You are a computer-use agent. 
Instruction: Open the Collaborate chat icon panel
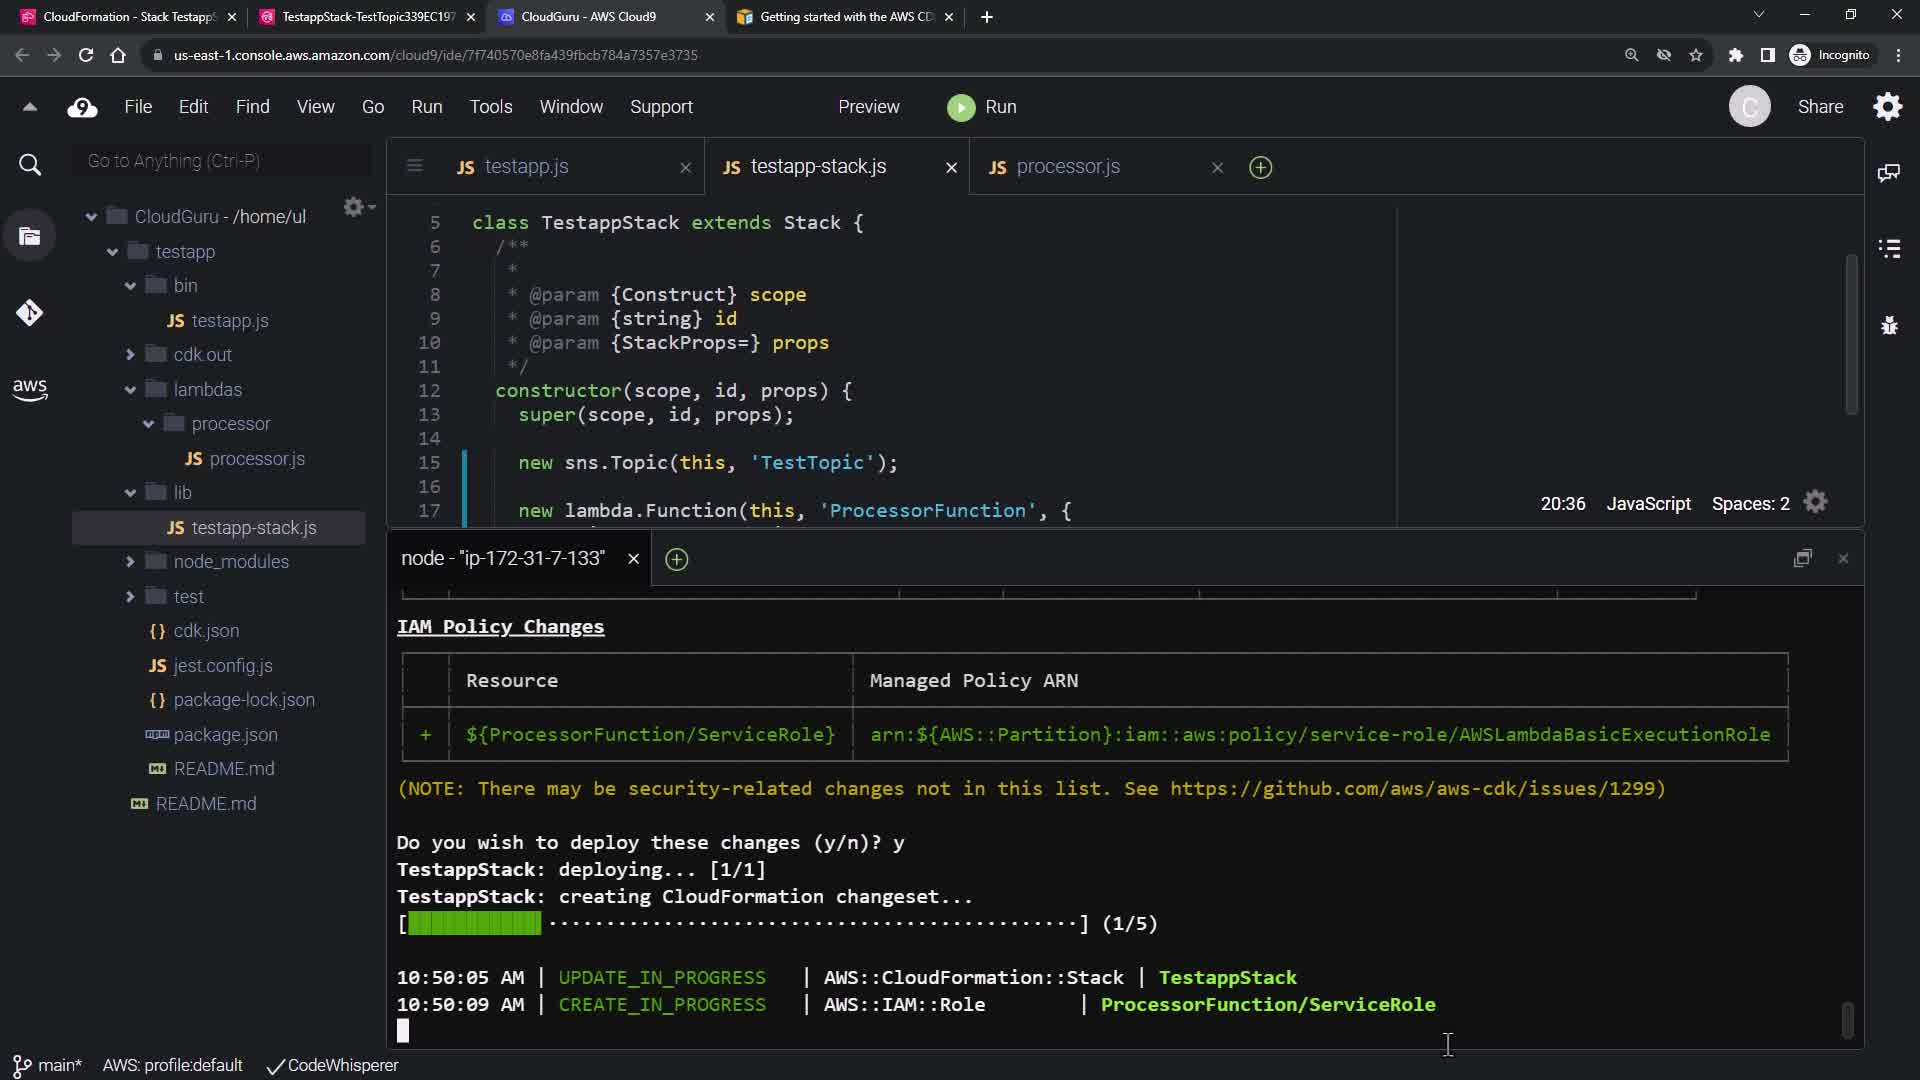tap(1889, 173)
